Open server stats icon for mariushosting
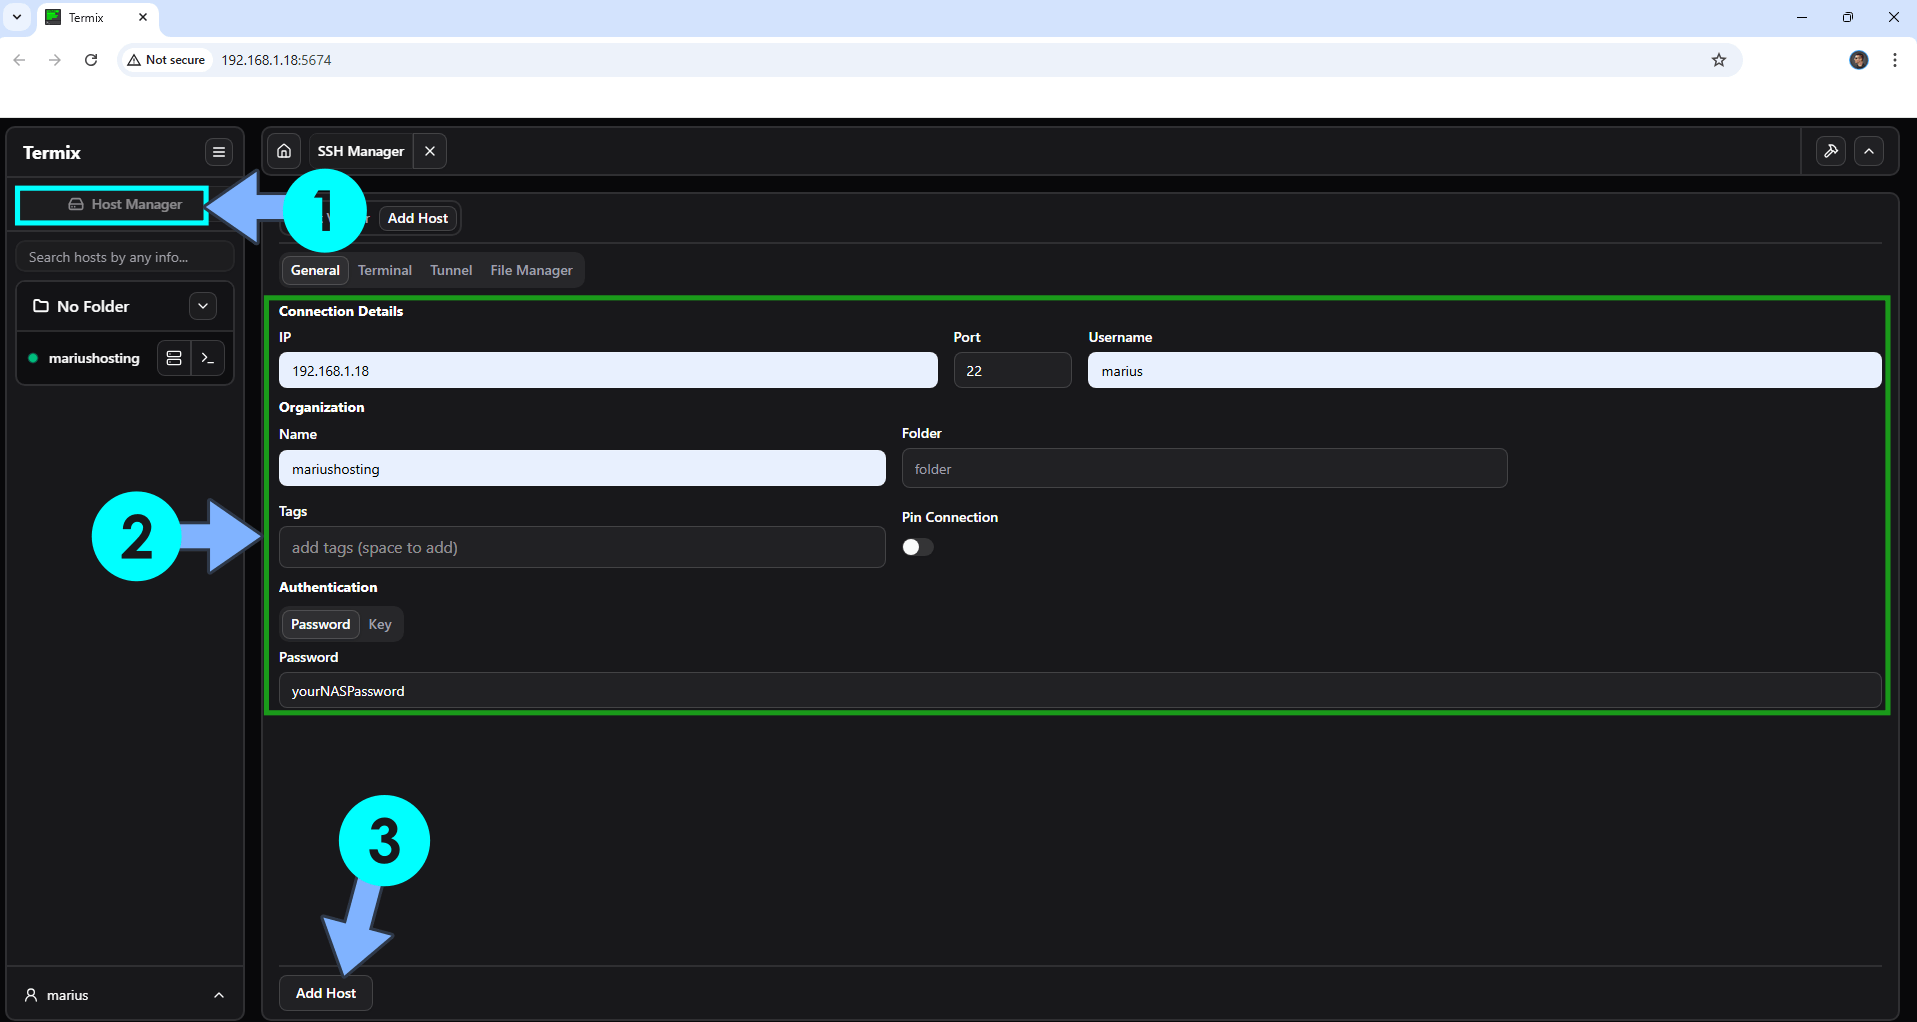This screenshot has width=1917, height=1022. point(174,358)
